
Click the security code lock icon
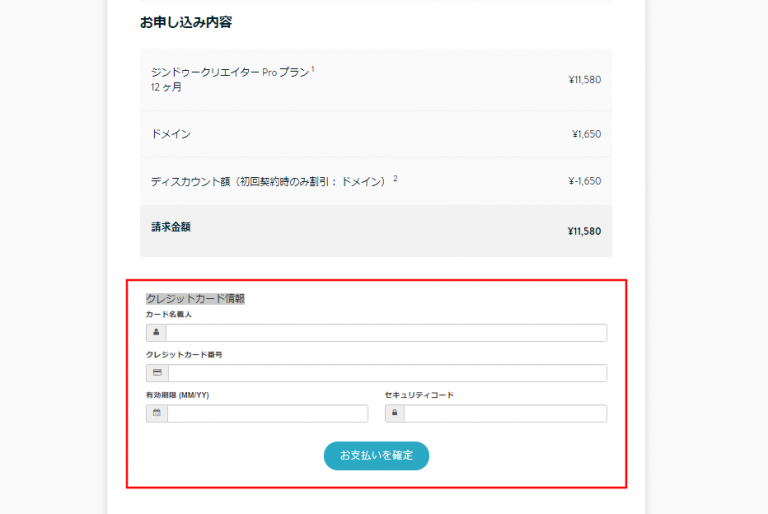[394, 413]
